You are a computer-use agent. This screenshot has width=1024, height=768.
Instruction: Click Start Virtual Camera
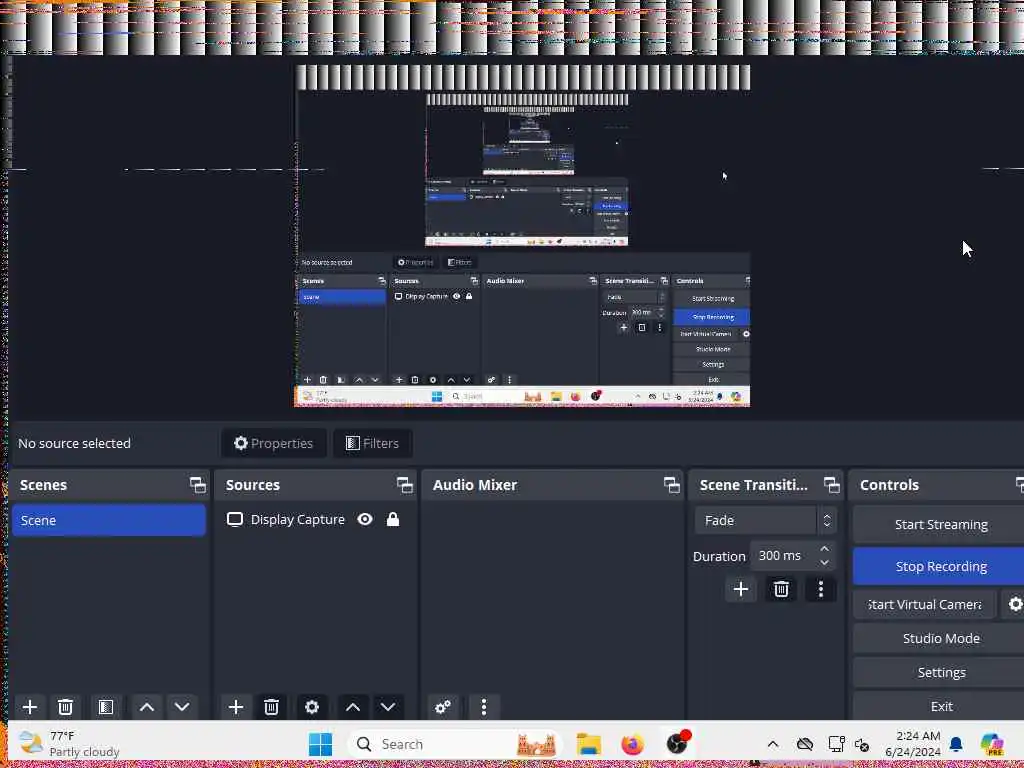coord(925,604)
